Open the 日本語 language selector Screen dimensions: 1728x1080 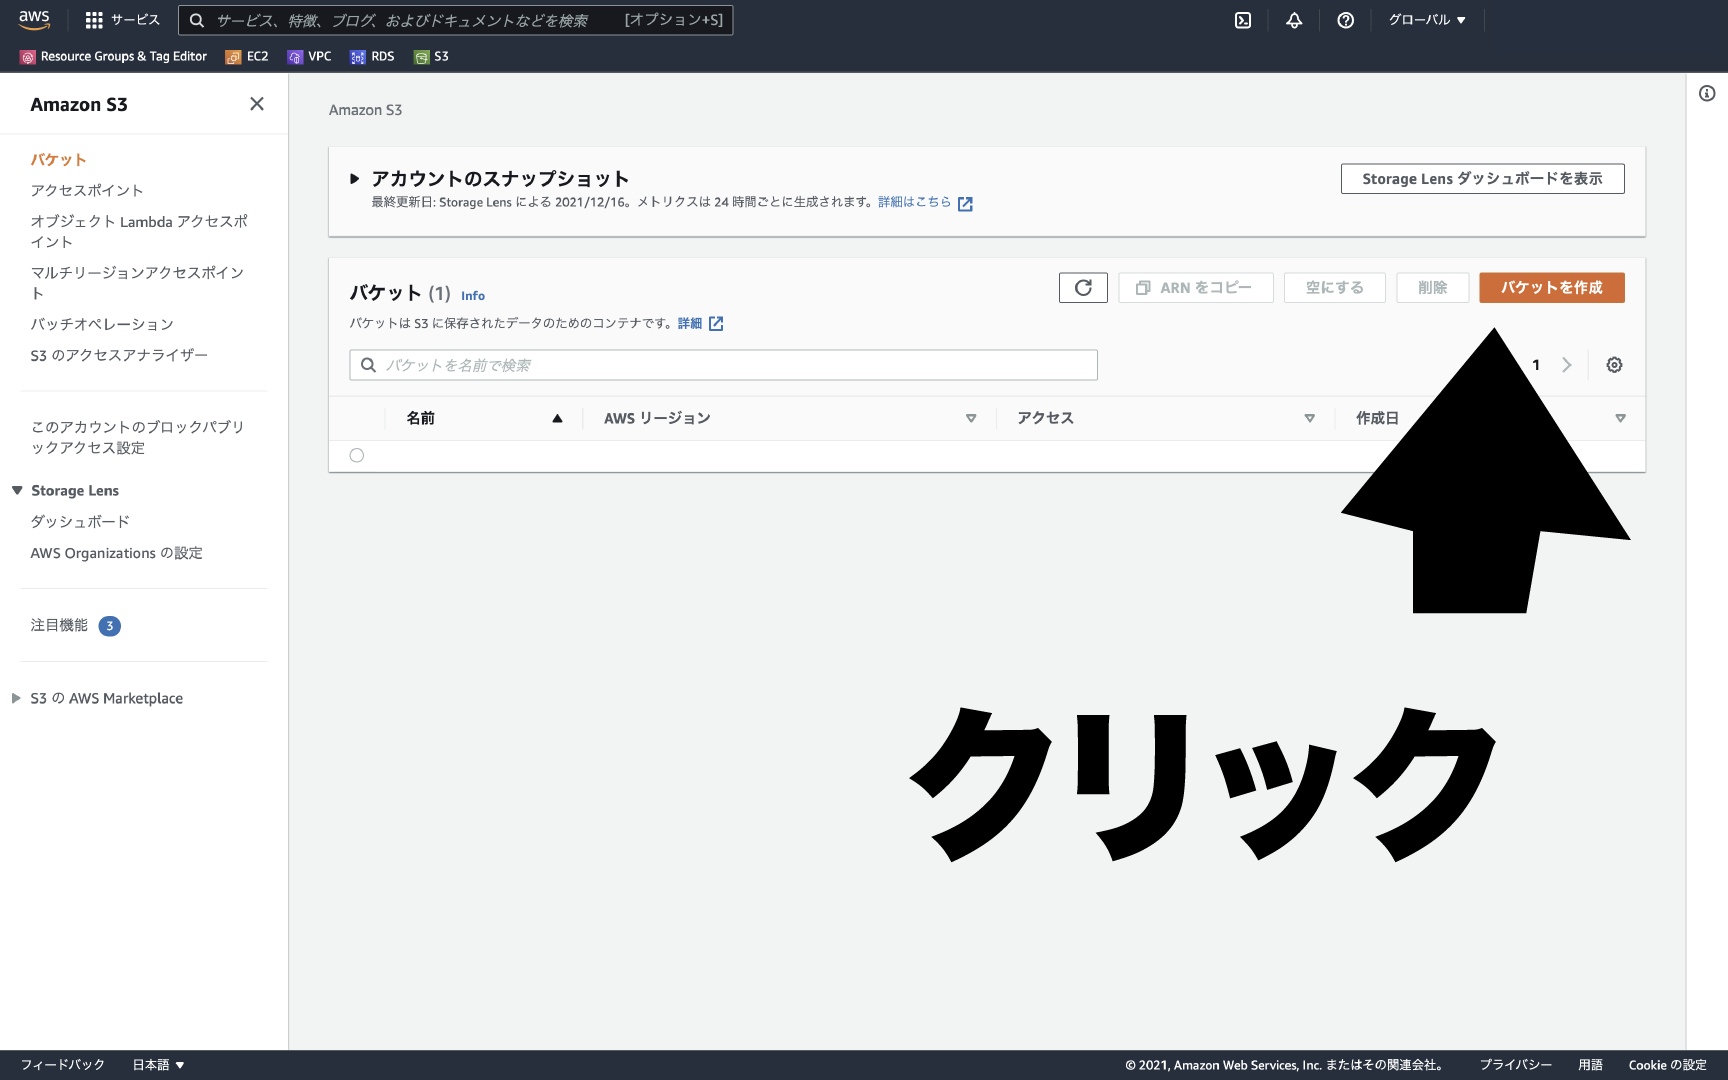(x=159, y=1065)
